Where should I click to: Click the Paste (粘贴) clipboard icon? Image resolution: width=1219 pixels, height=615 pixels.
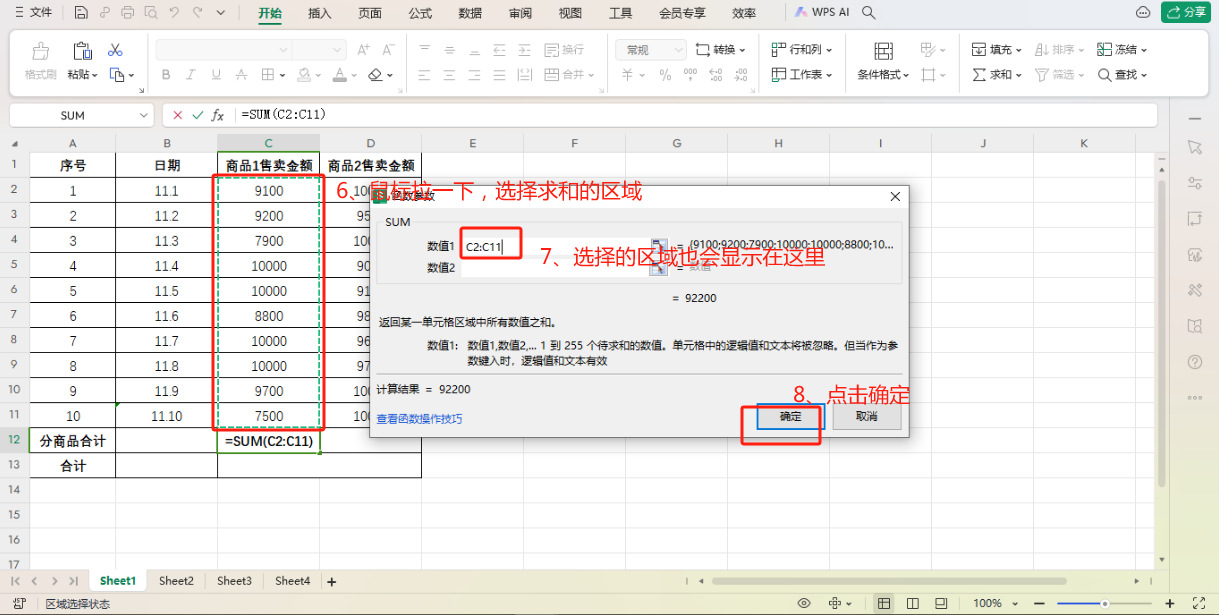coord(82,51)
